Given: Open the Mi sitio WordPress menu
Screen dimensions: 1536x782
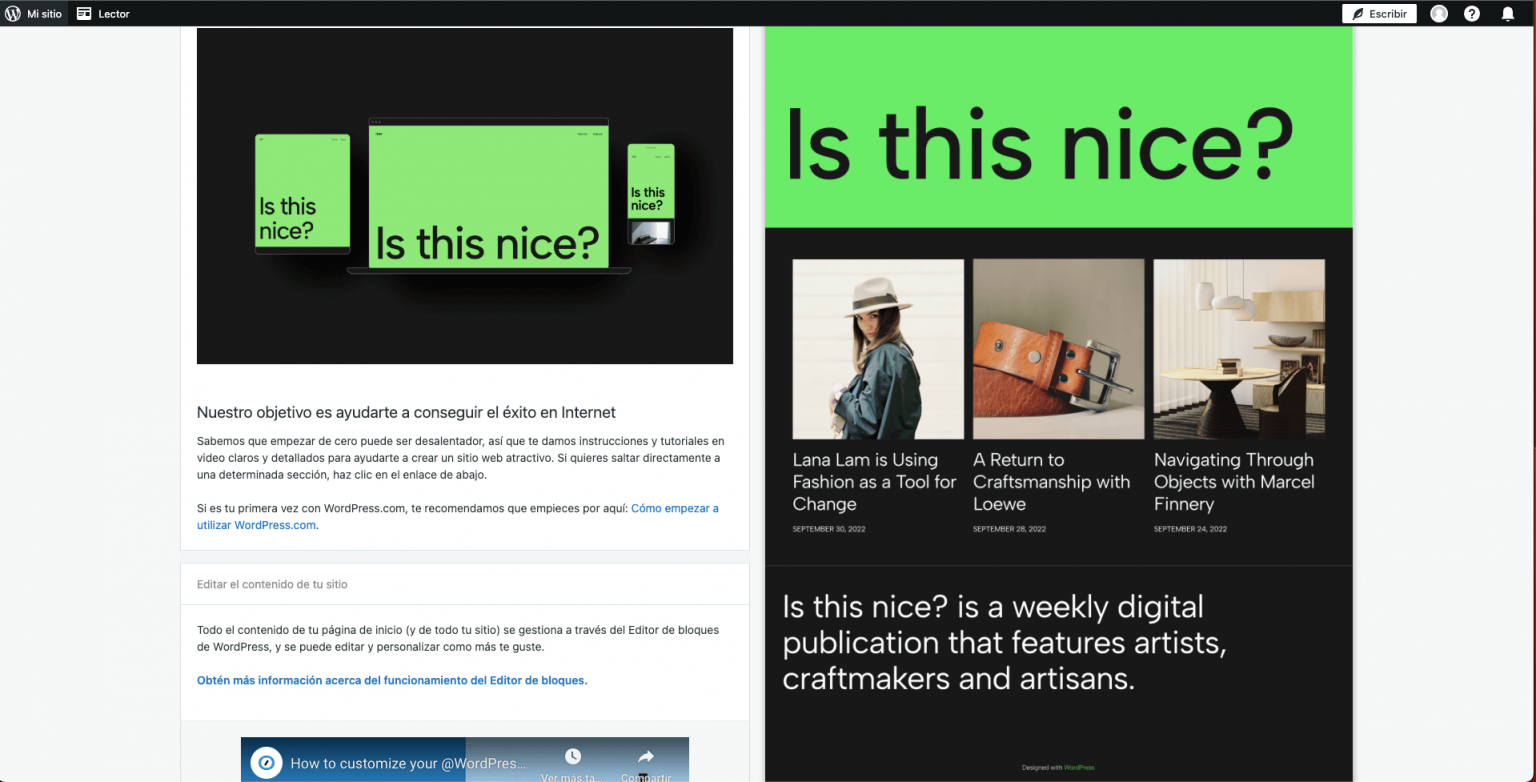Looking at the screenshot, I should tap(34, 14).
